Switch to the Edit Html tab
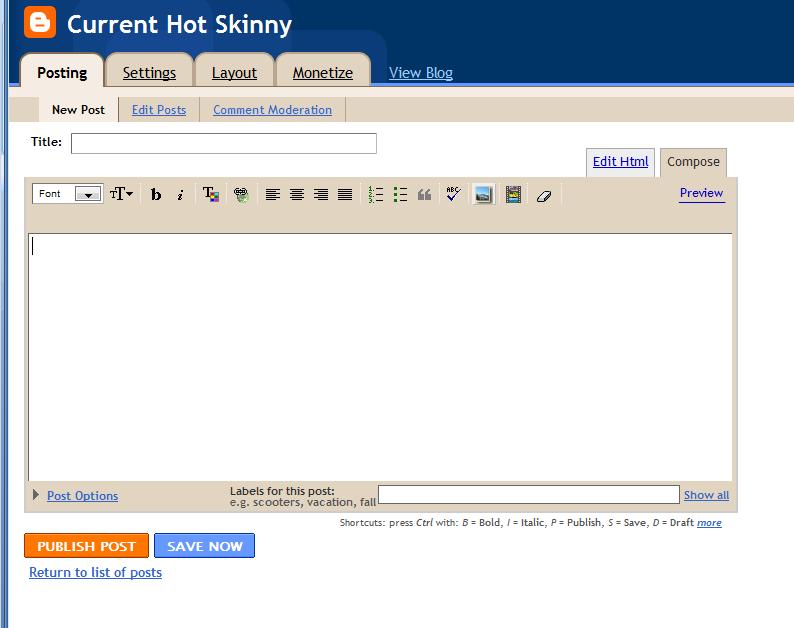794x628 pixels. tap(620, 162)
